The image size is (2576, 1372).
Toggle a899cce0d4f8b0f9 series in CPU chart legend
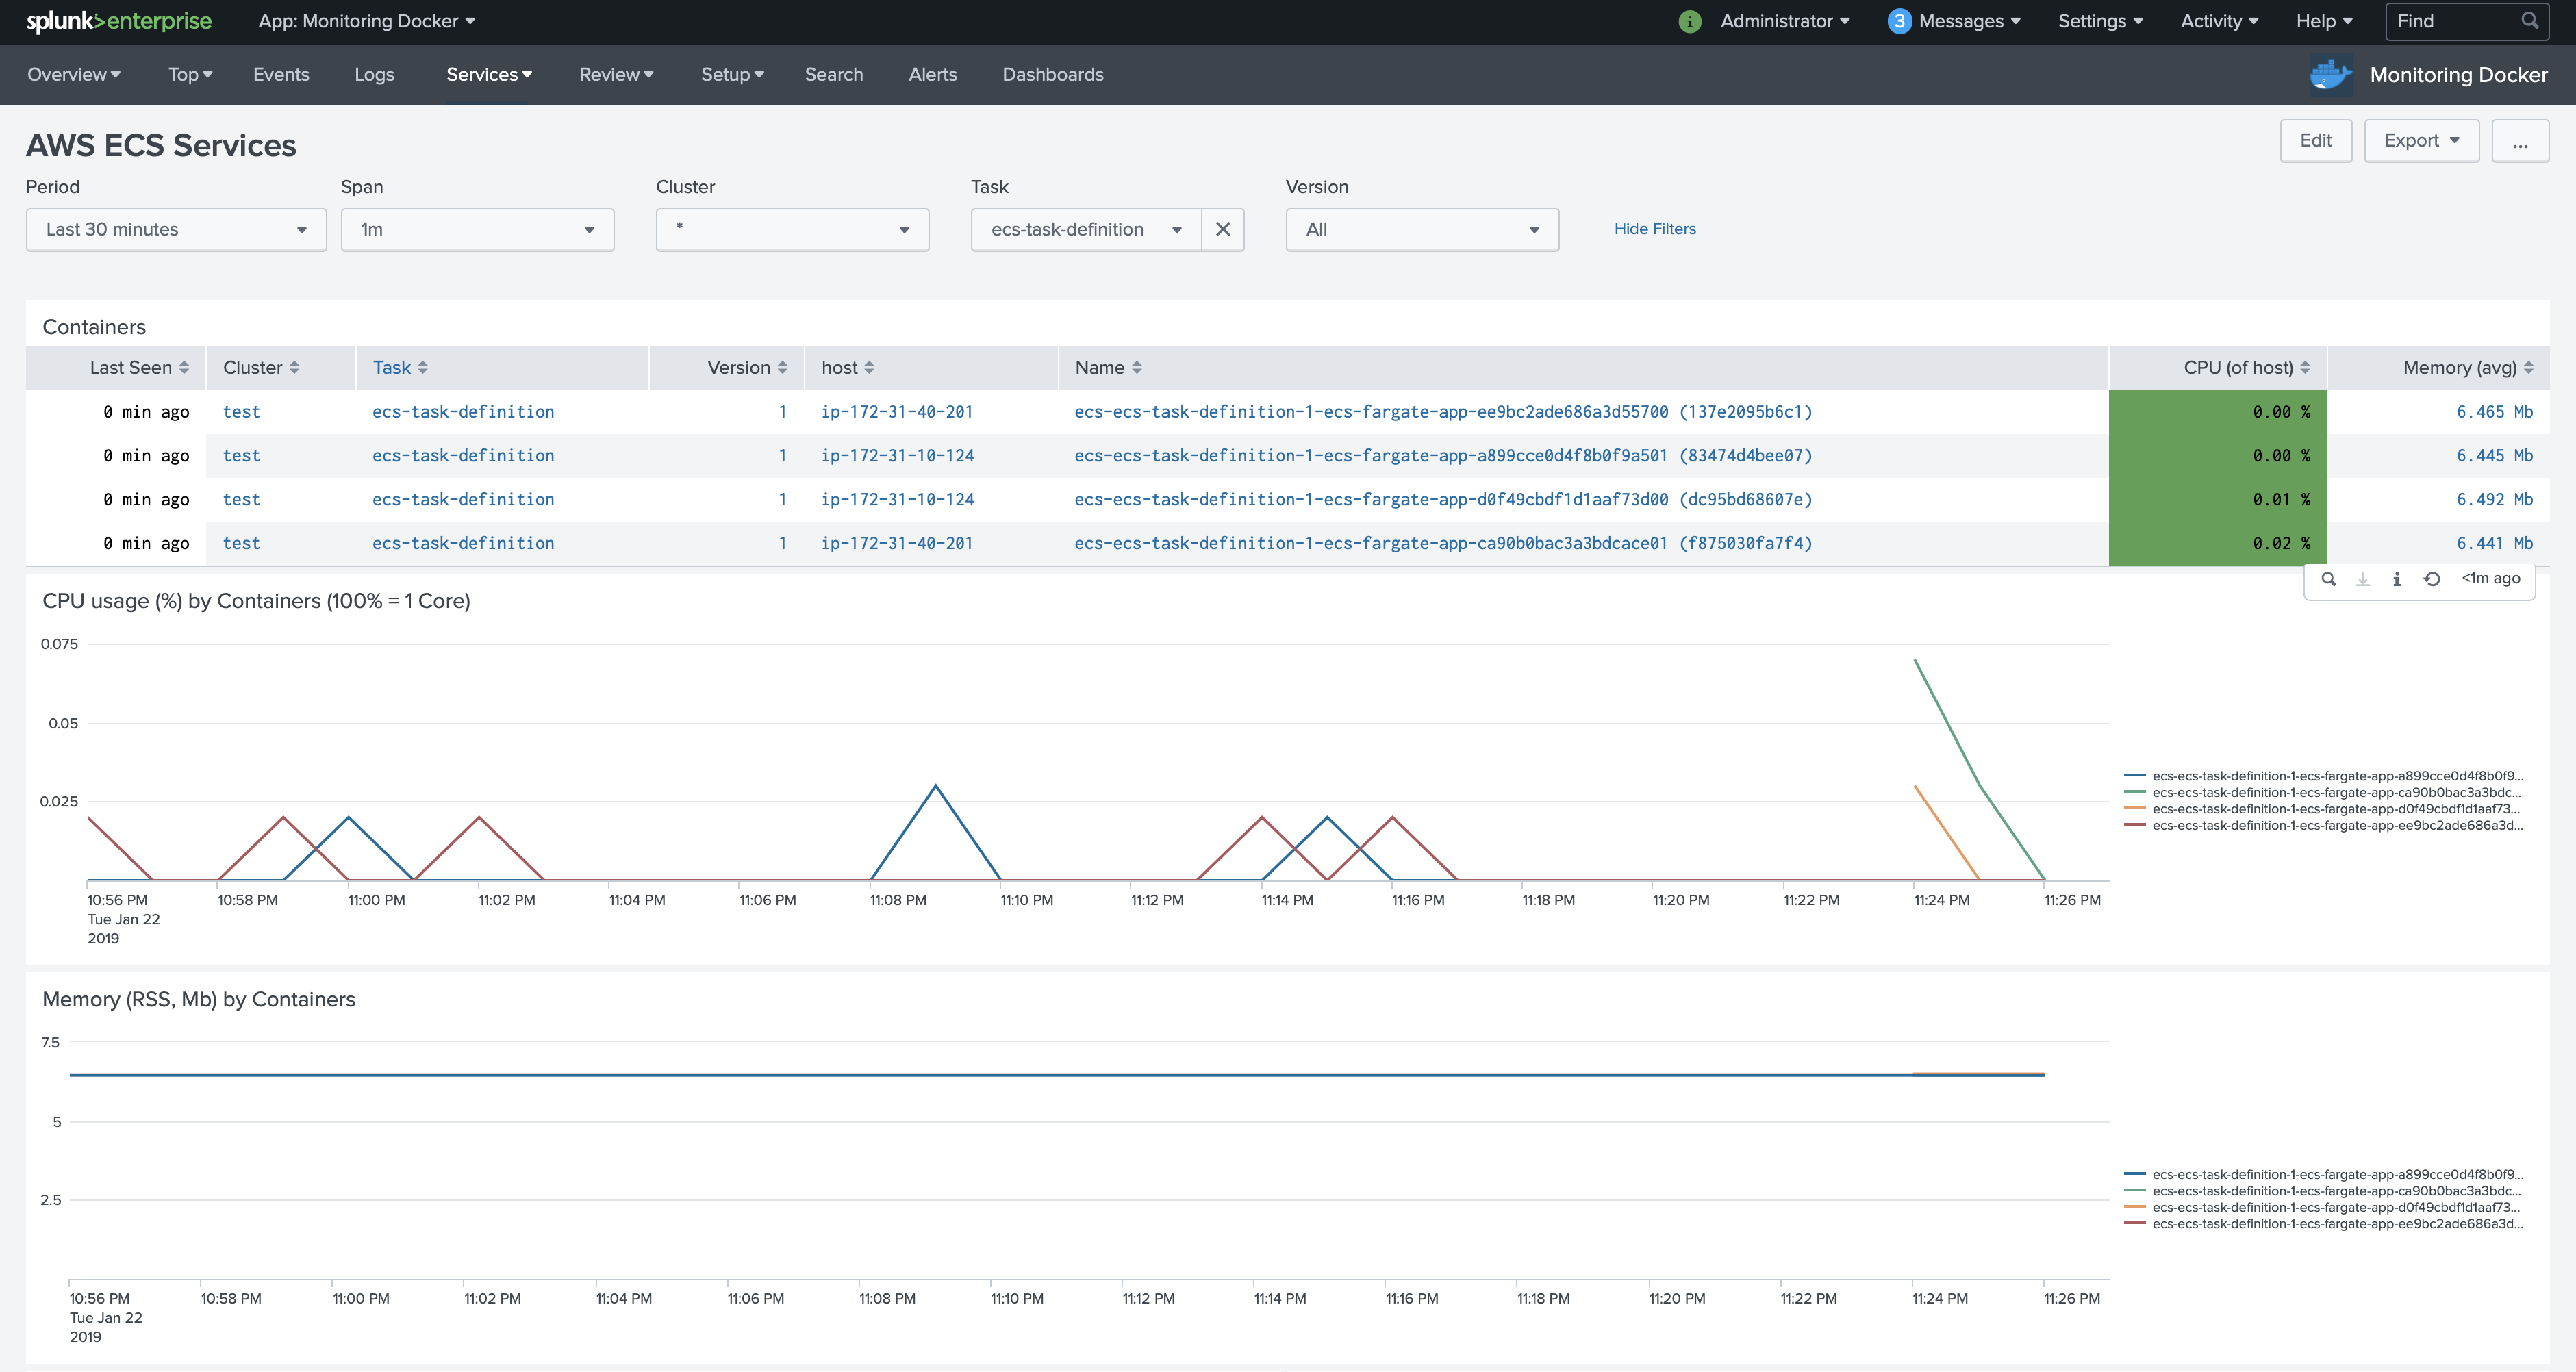(2324, 776)
